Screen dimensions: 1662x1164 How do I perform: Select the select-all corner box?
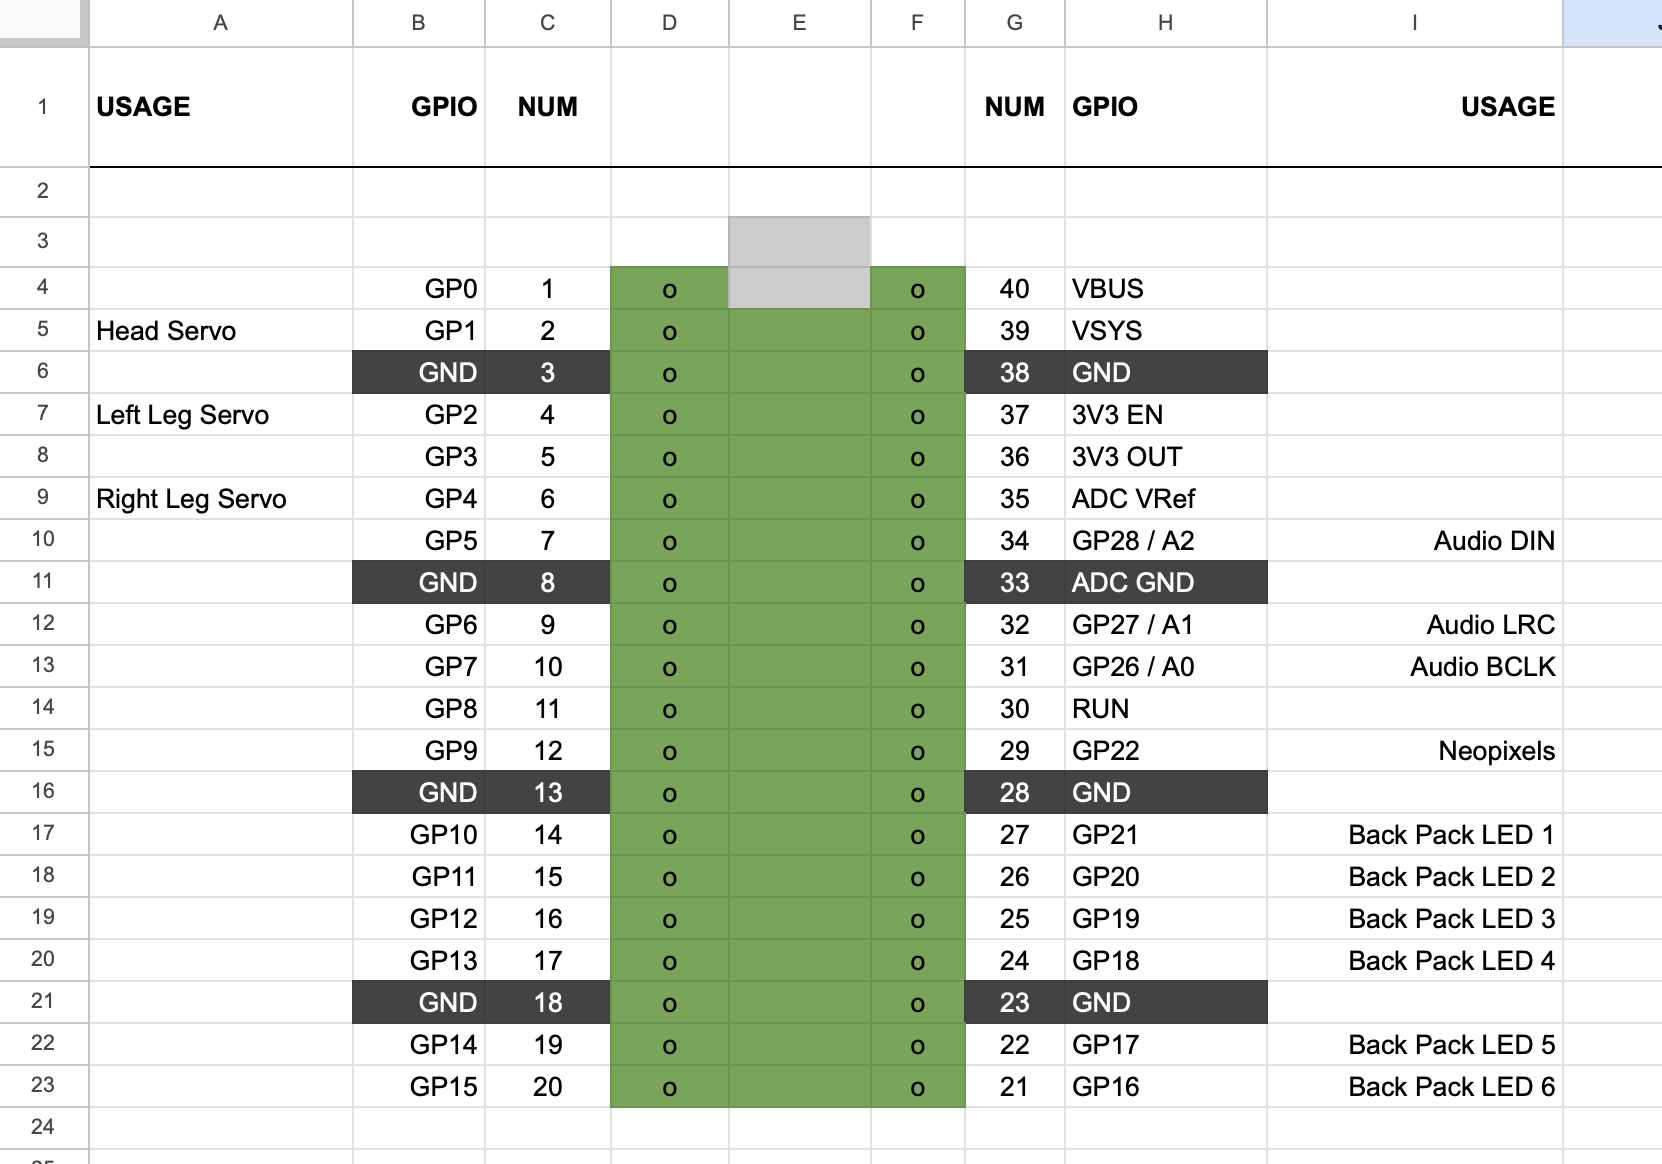click(43, 22)
